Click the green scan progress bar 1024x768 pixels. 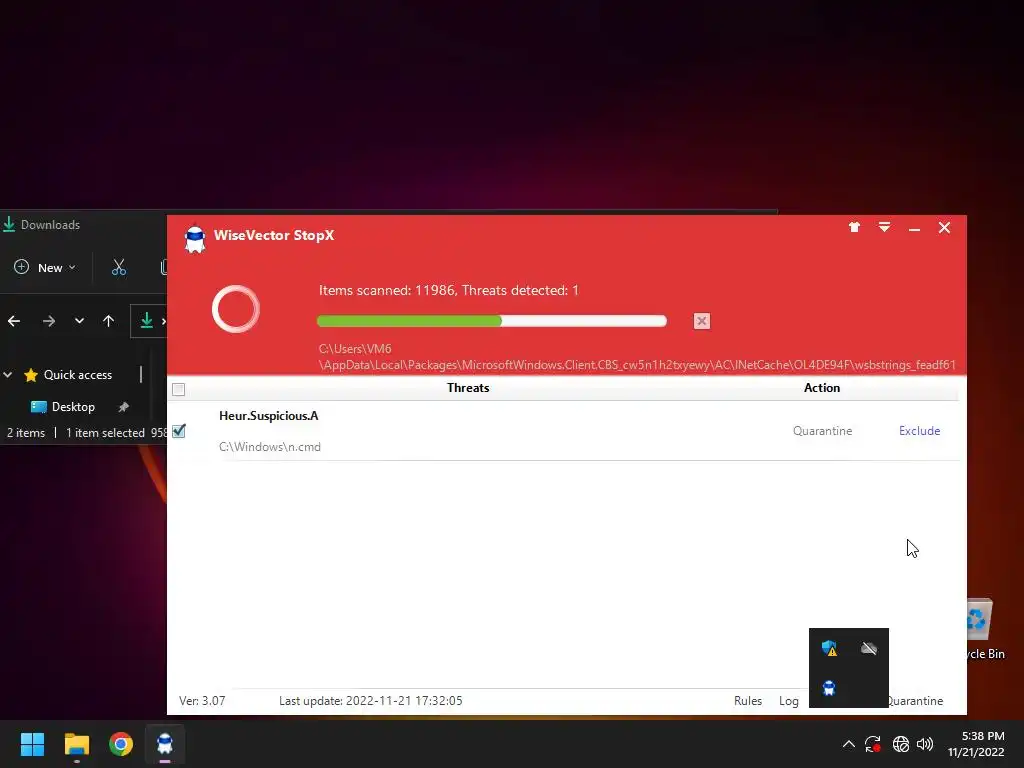point(491,321)
